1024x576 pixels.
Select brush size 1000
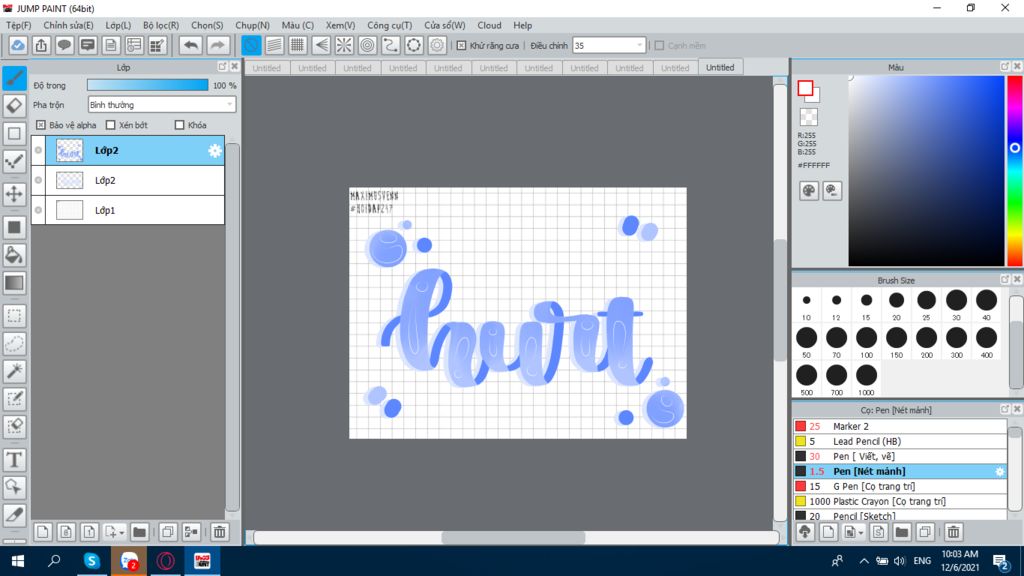[x=866, y=380]
